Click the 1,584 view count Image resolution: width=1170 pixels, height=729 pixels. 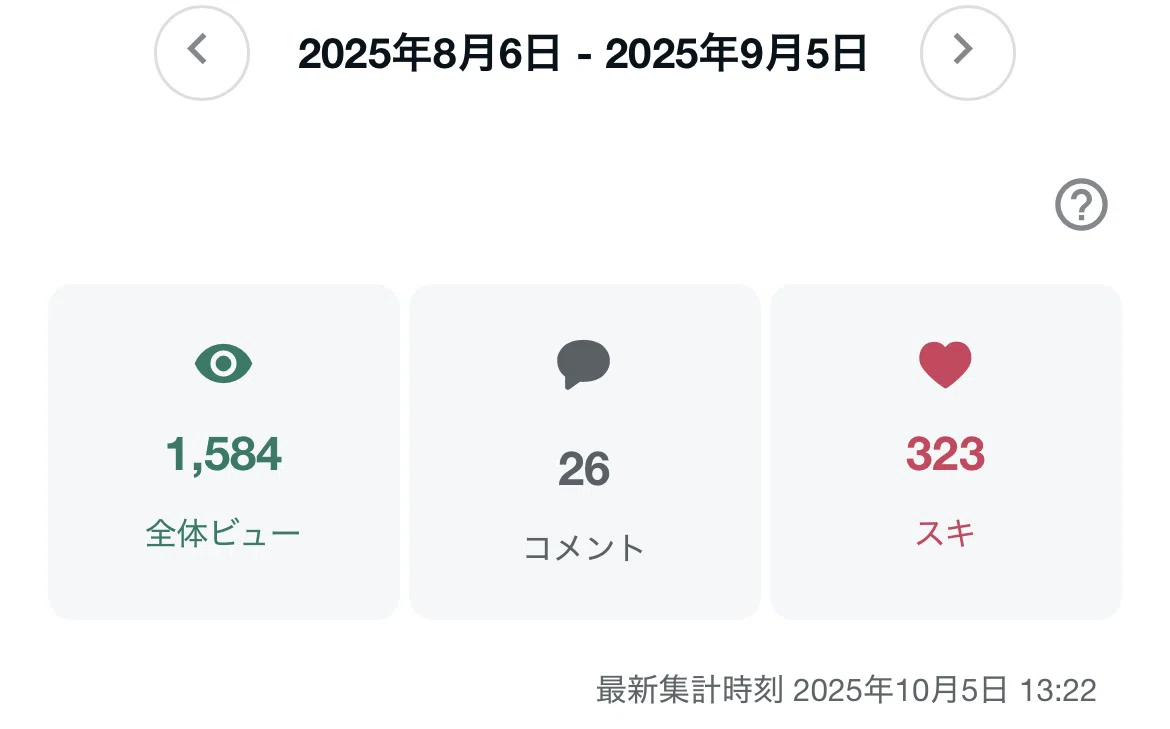click(223, 454)
